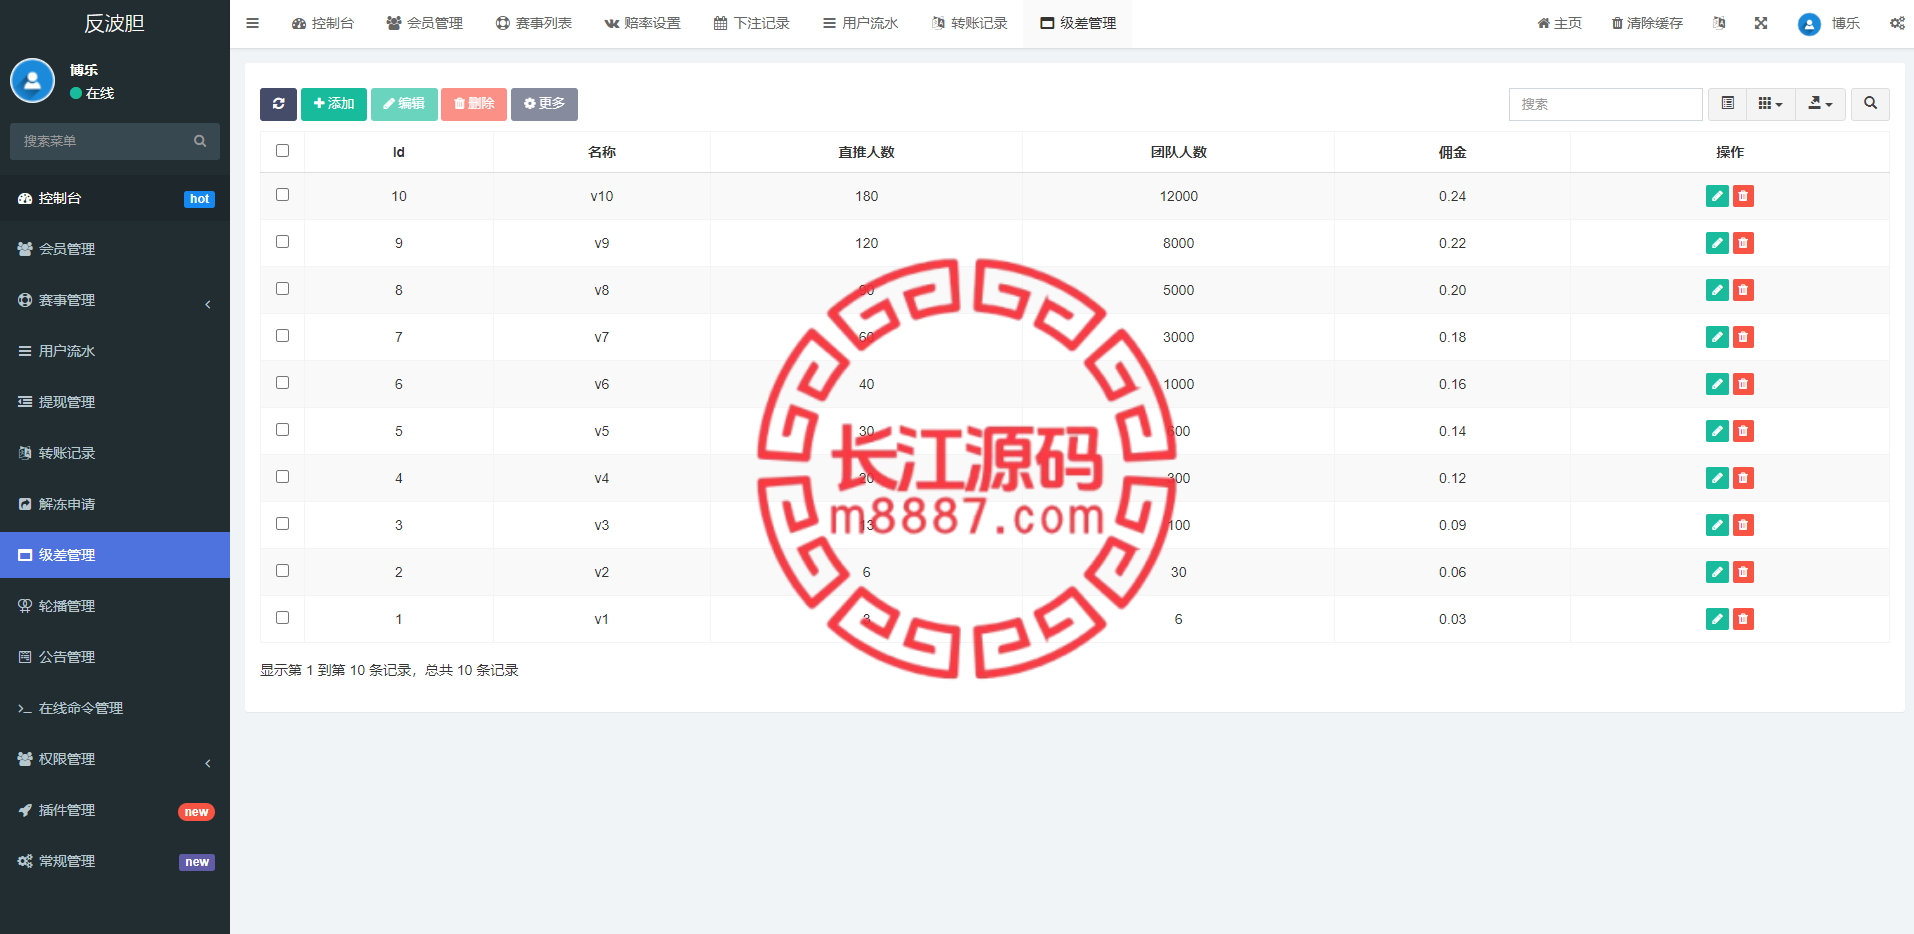Check the select-all checkbox in table header
Image resolution: width=1914 pixels, height=934 pixels.
point(282,151)
